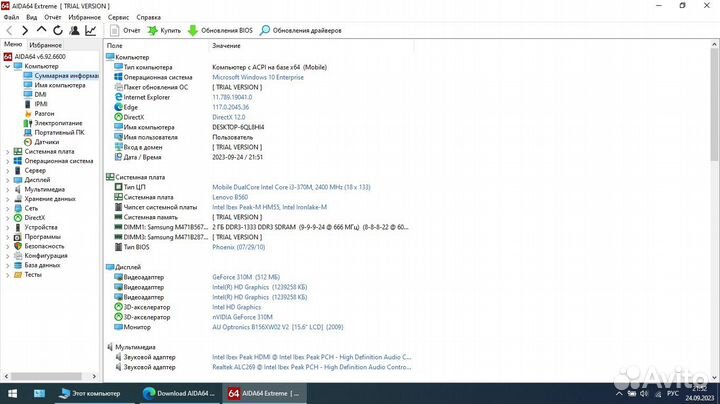720x404 pixels.
Task: Select the Конфигурация tree item
Action: [x=40, y=256]
